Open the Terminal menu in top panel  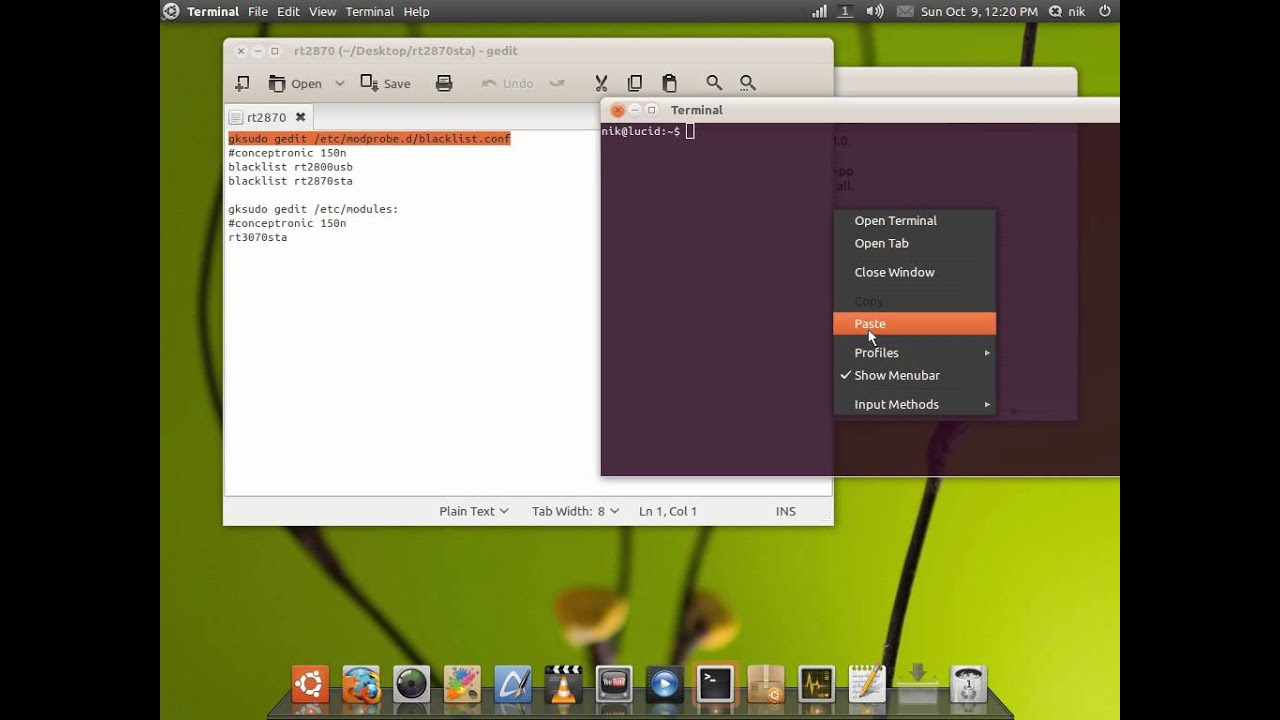click(370, 12)
